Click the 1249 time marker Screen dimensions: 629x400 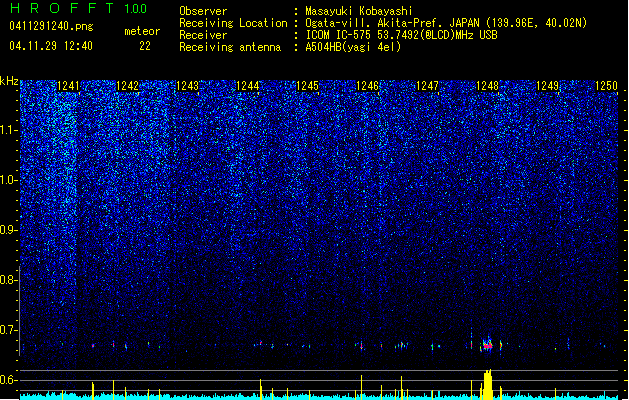tap(547, 86)
